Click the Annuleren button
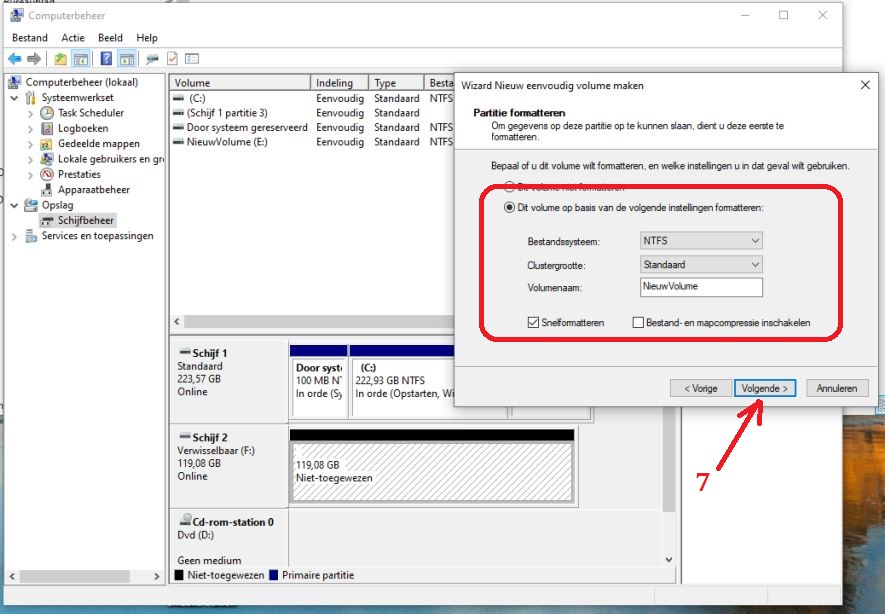The image size is (885, 614). tap(837, 388)
